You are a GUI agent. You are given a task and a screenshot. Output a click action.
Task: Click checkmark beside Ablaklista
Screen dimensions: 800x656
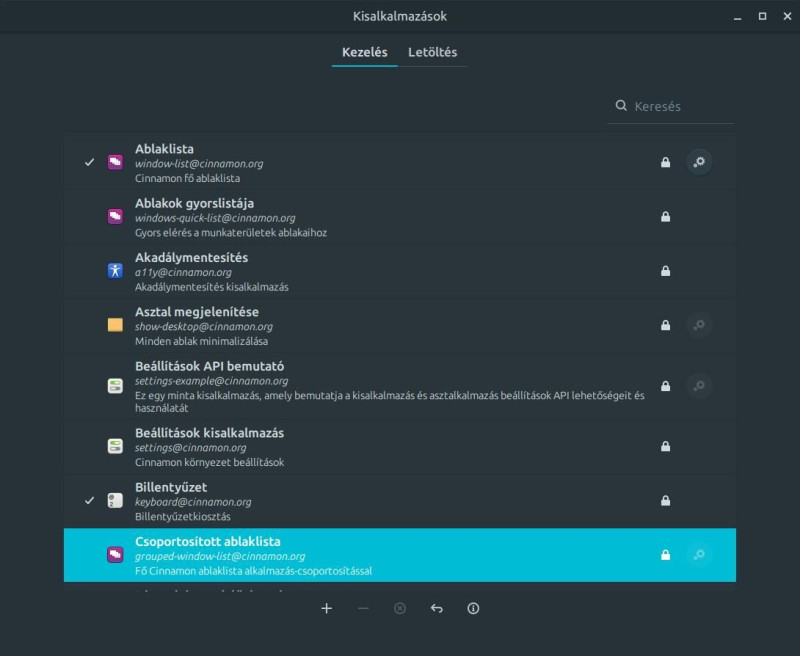pyautogui.click(x=89, y=162)
